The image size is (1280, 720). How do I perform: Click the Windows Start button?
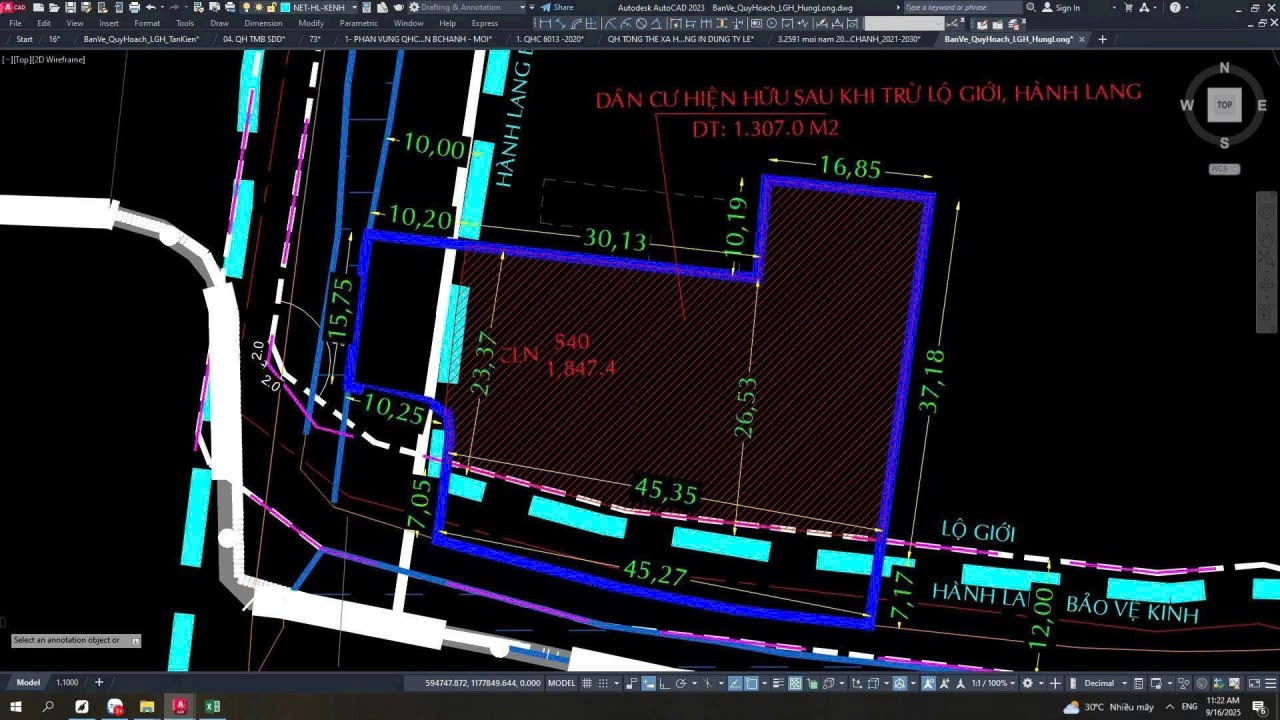(x=16, y=706)
